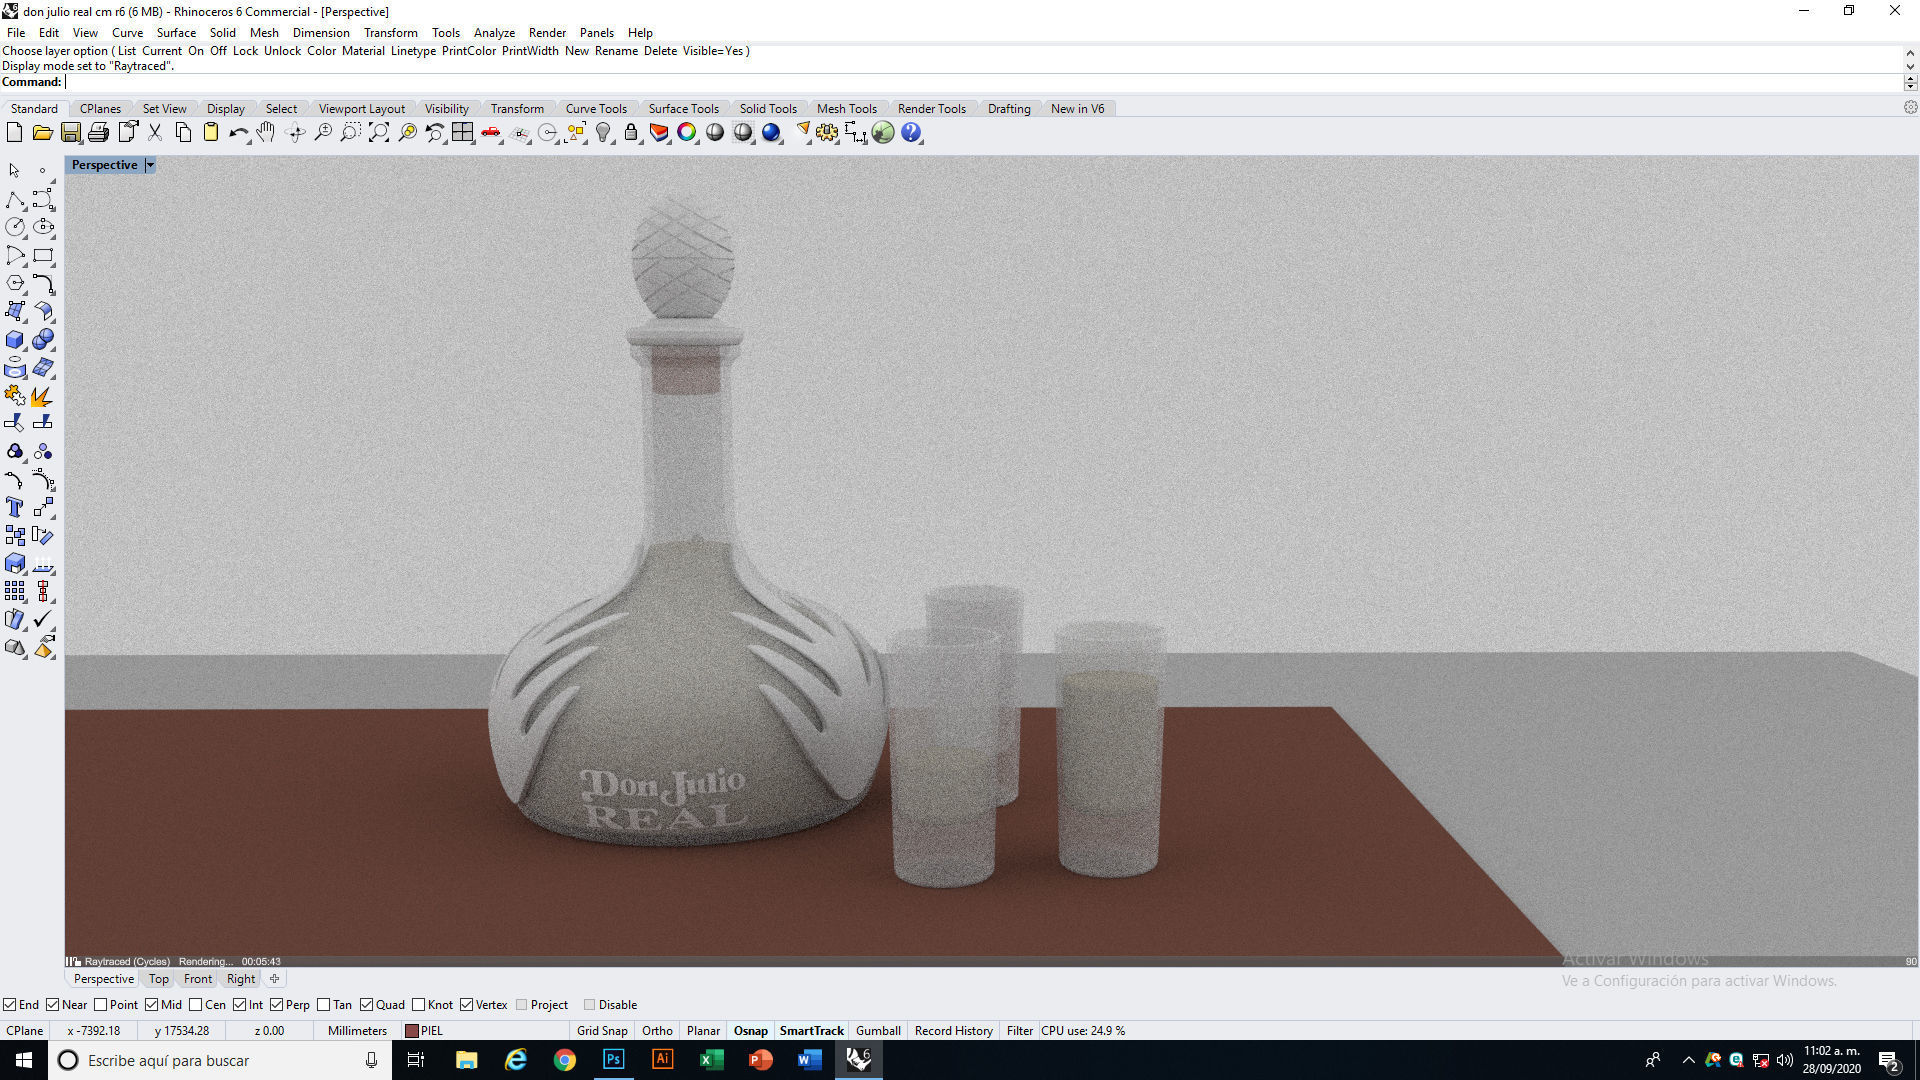Open the Perspective viewport dropdown arrow
This screenshot has width=1920, height=1080.
[150, 165]
